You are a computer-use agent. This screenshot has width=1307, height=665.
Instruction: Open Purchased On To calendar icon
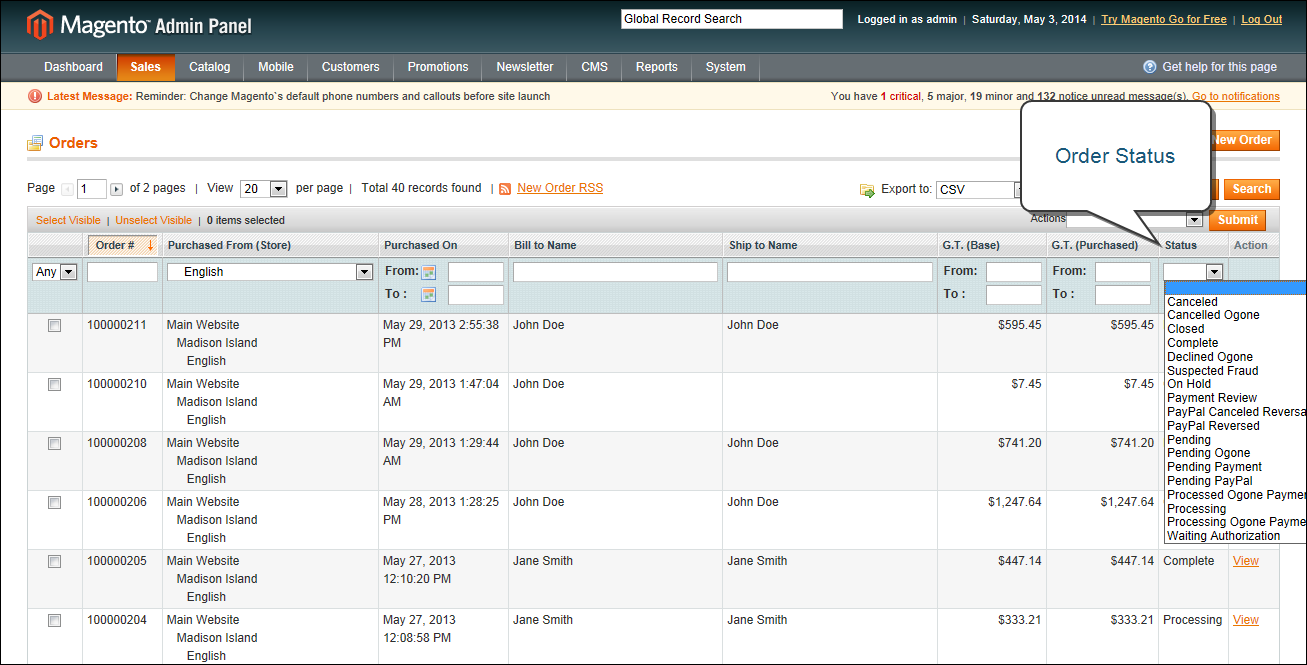(429, 294)
